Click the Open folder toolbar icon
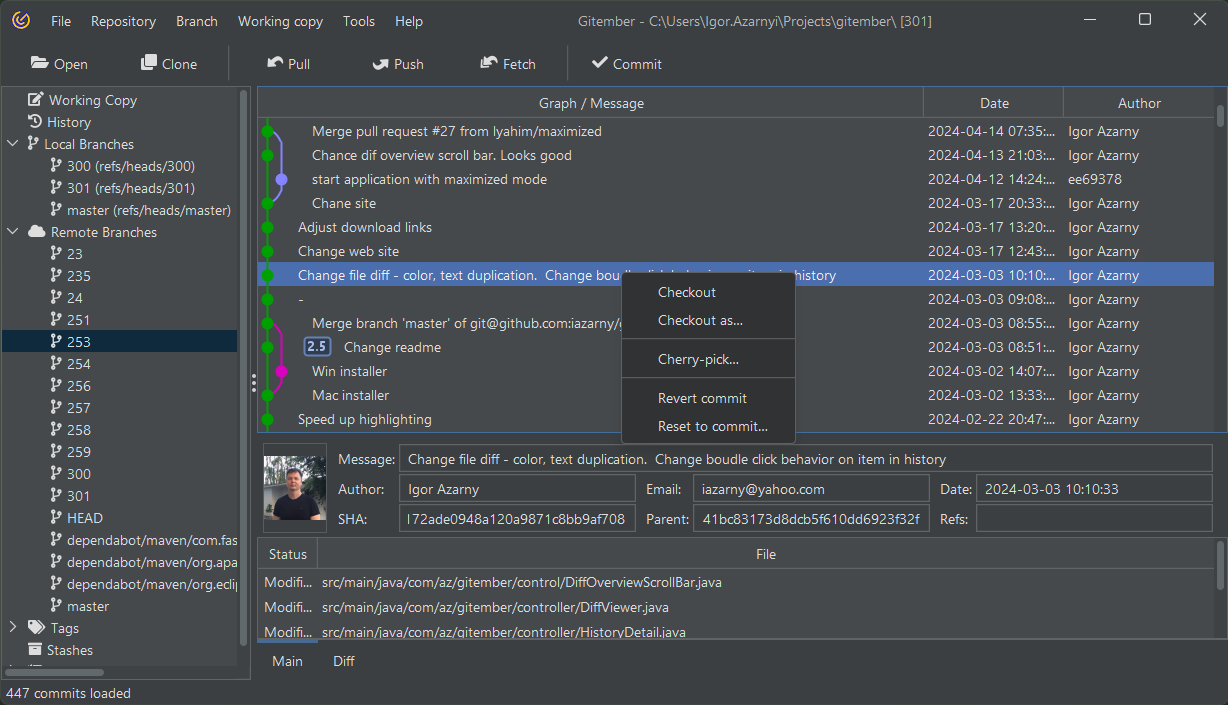This screenshot has height=705, width=1228. coord(40,63)
